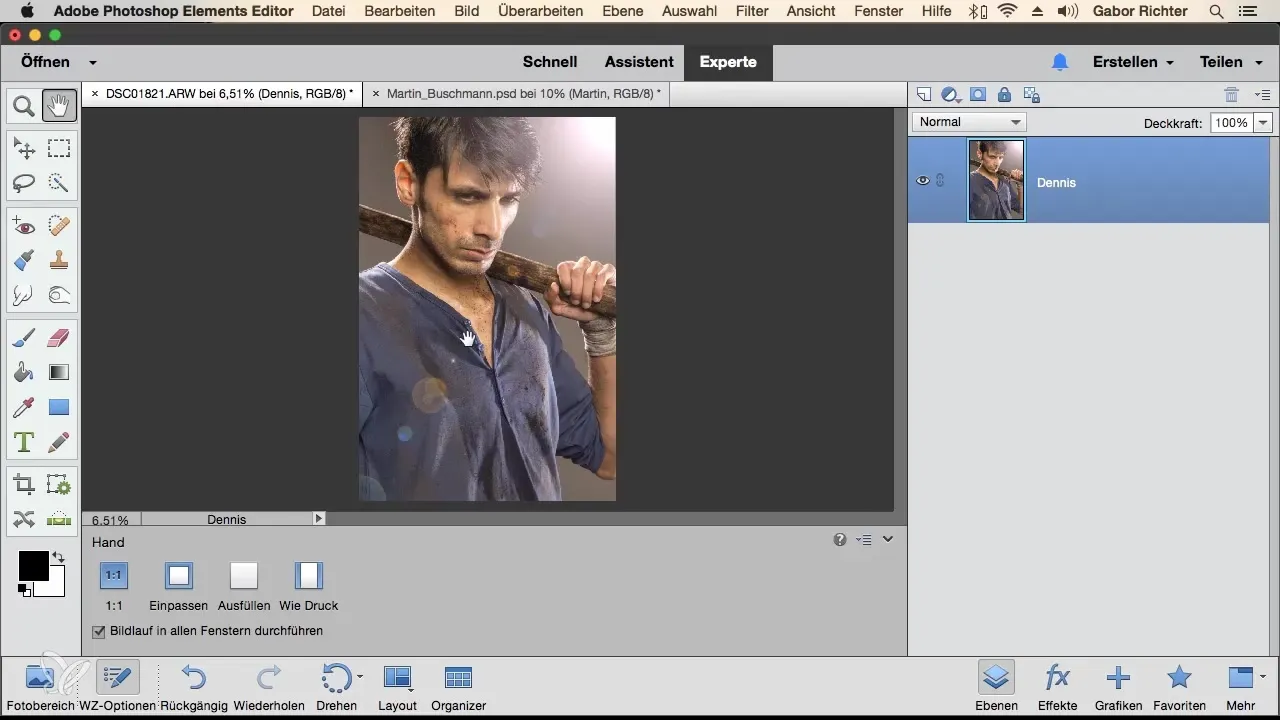Open the Organizer button
Screen dimensions: 1280x720
click(x=458, y=687)
